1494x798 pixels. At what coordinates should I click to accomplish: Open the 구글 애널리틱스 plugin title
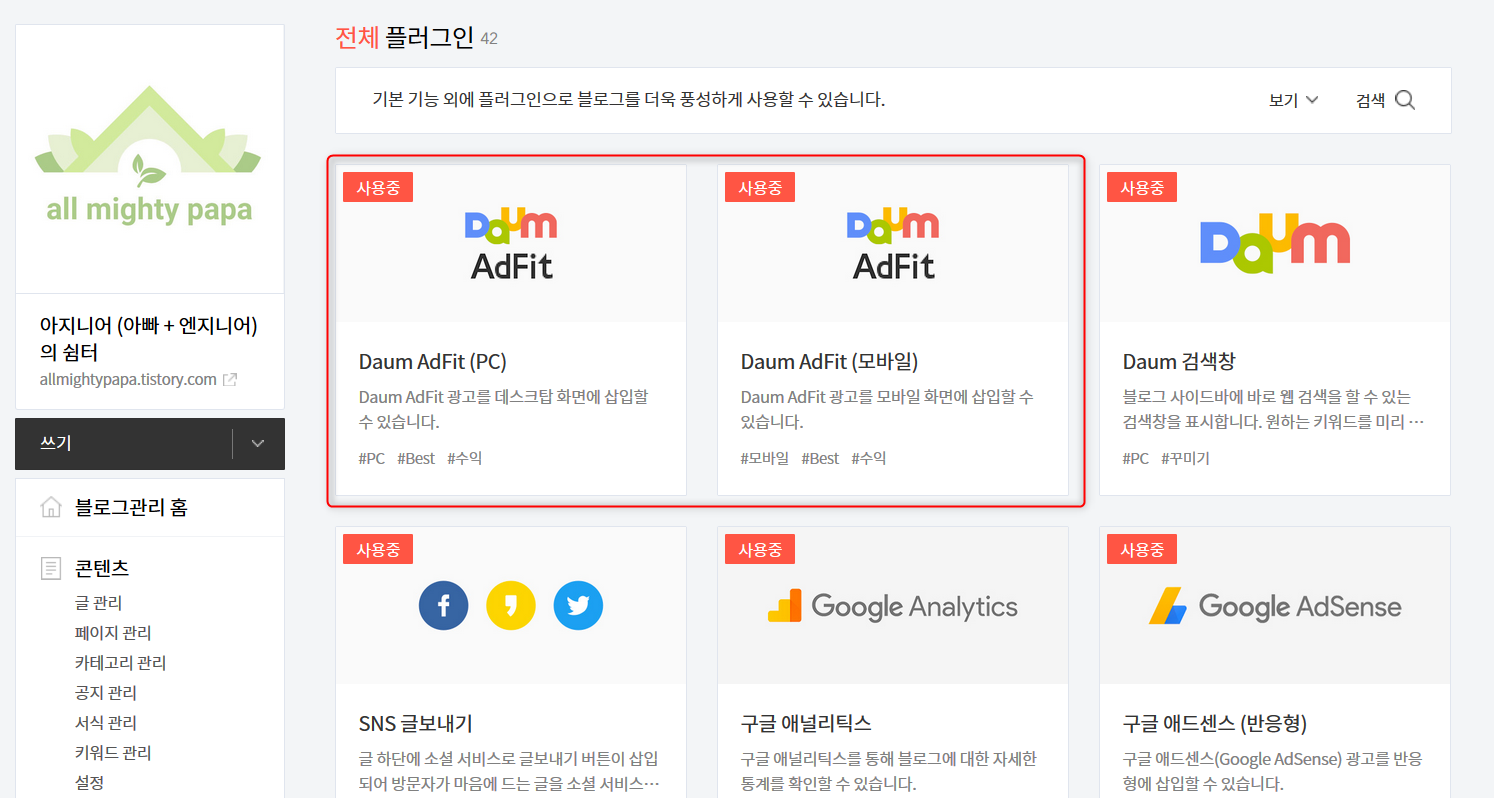click(806, 723)
